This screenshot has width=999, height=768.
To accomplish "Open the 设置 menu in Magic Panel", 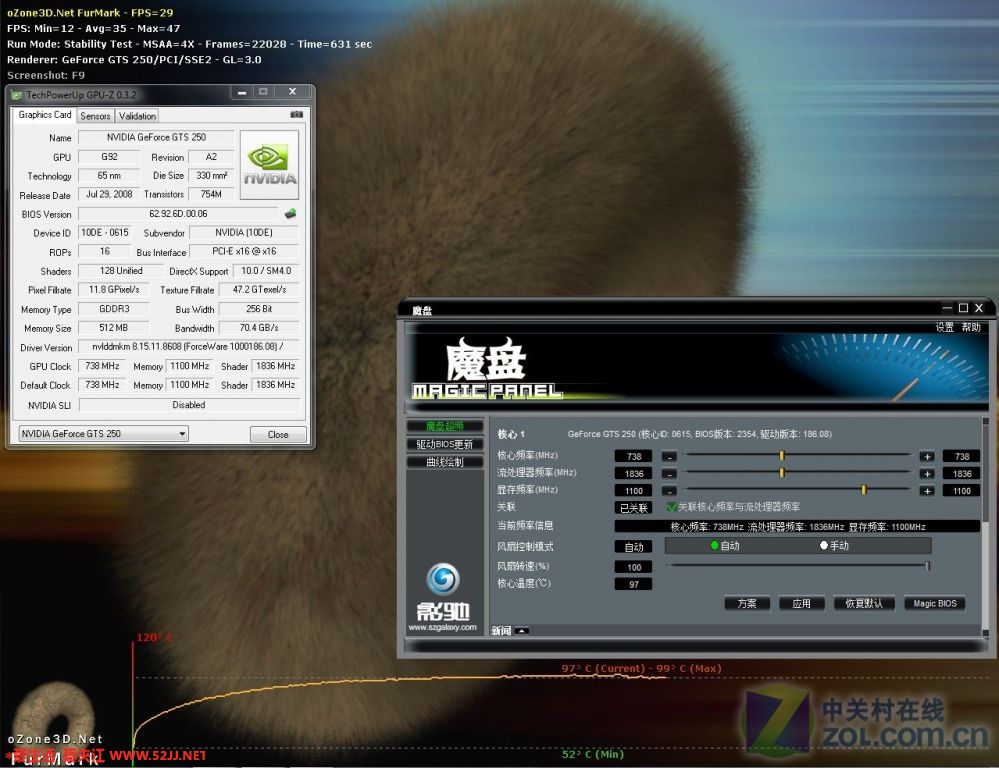I will [x=944, y=327].
